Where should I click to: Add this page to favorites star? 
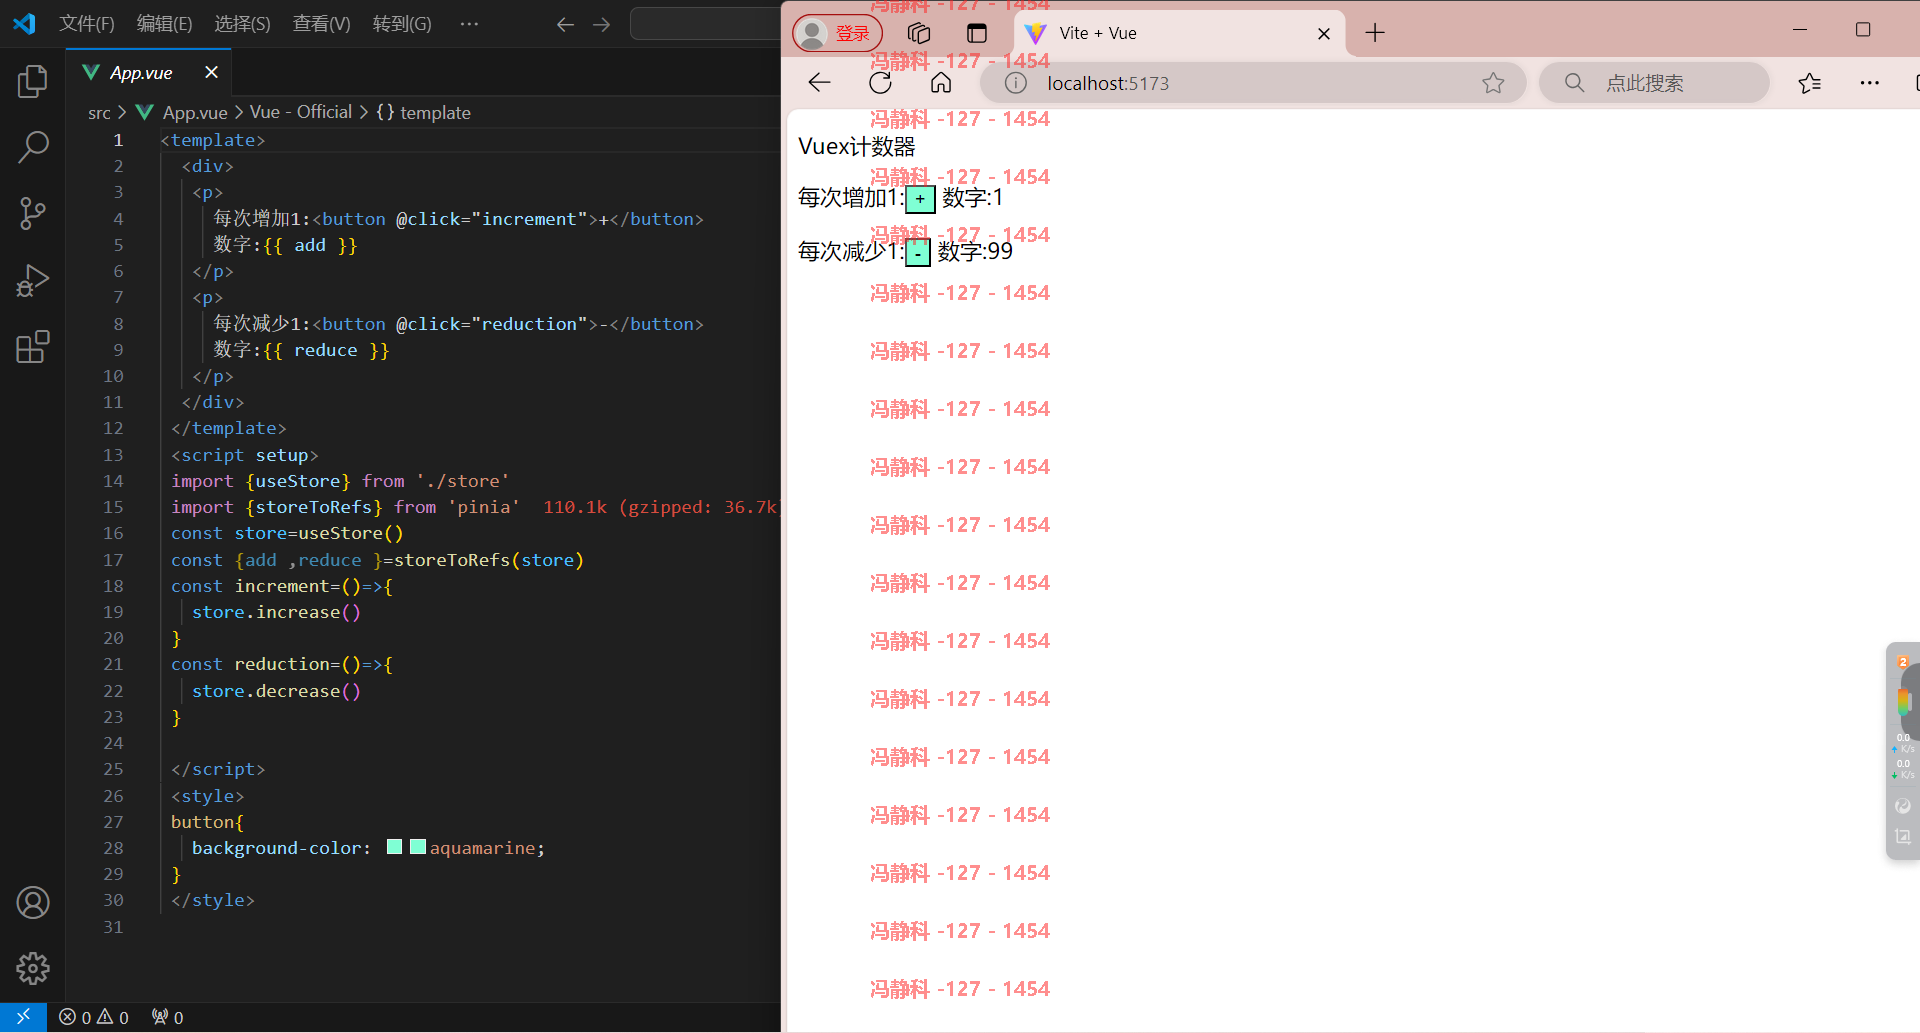click(x=1493, y=83)
